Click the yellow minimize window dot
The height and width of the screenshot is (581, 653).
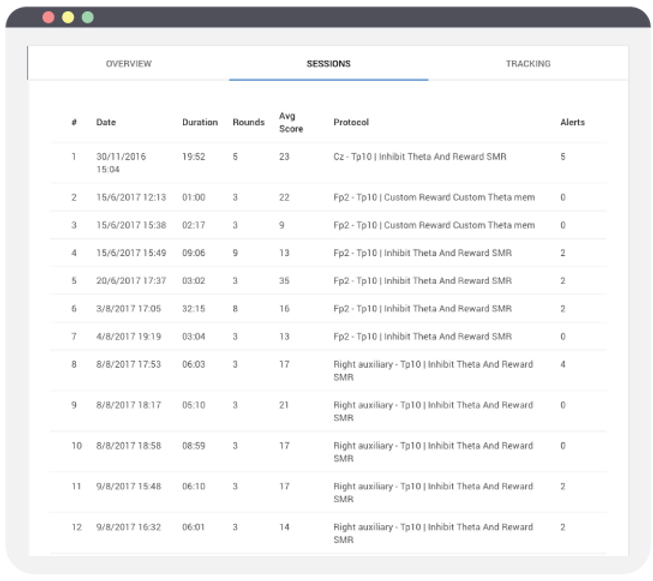click(x=68, y=18)
